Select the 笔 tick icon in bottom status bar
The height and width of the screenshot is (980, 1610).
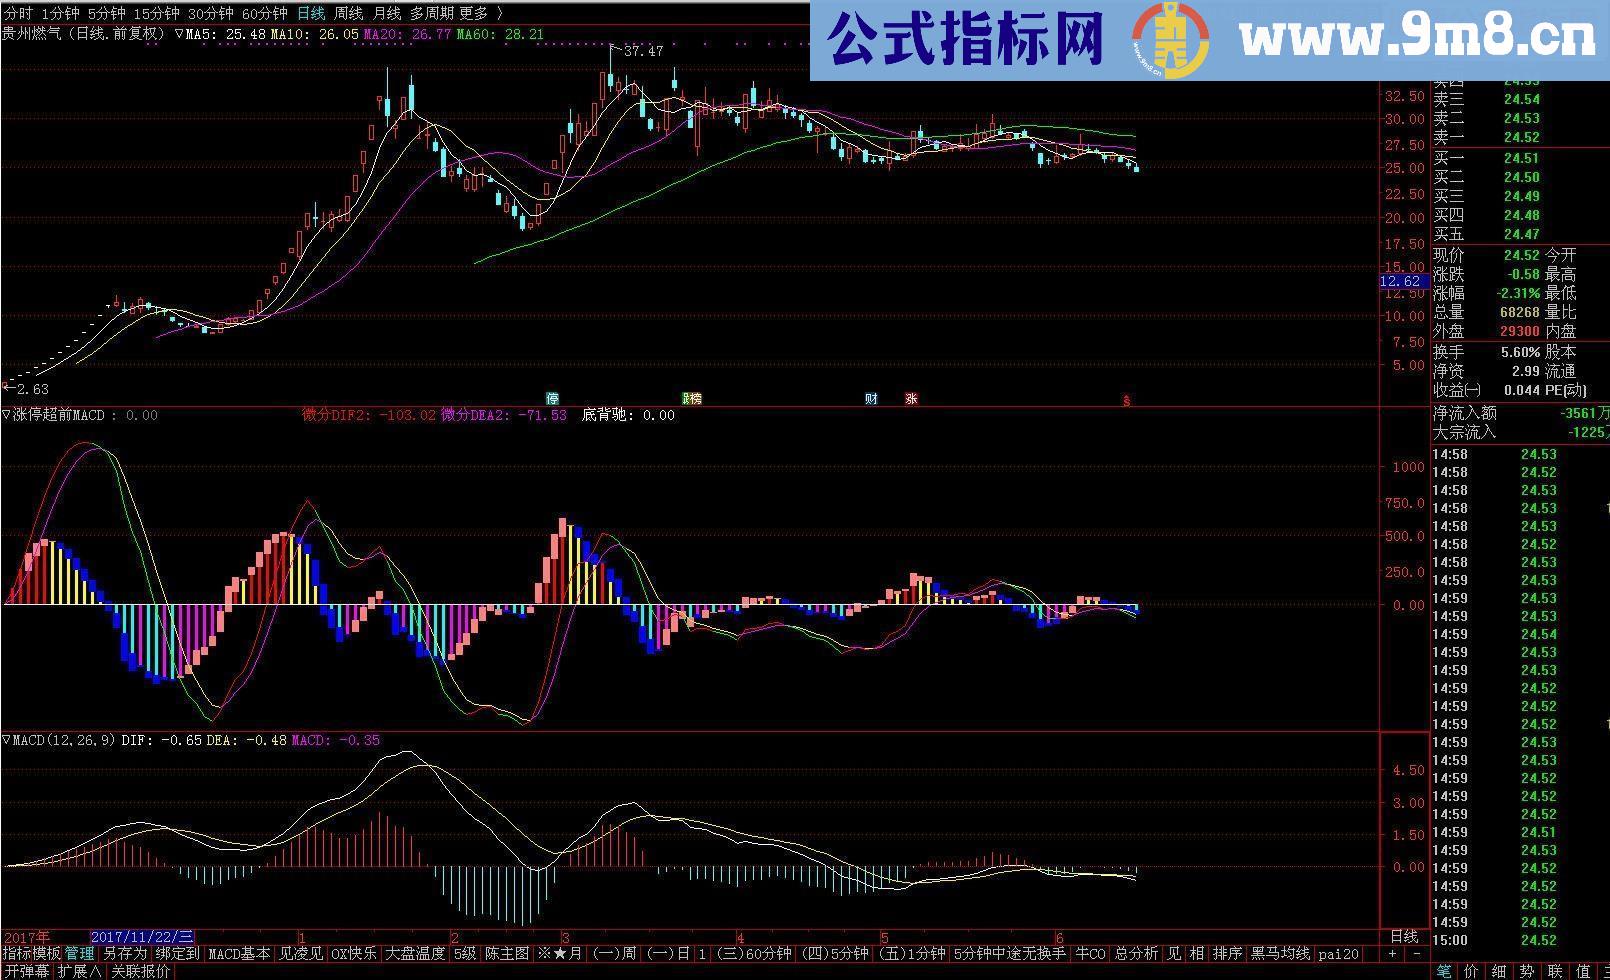click(1444, 970)
